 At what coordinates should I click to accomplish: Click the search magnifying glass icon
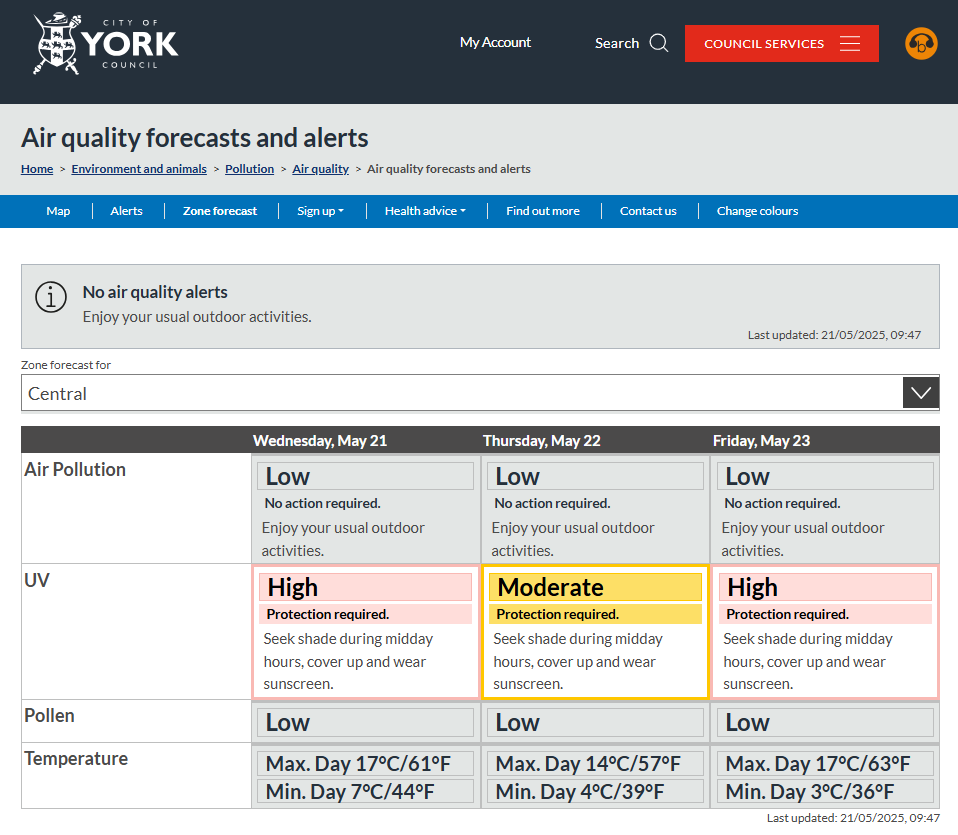(x=659, y=43)
